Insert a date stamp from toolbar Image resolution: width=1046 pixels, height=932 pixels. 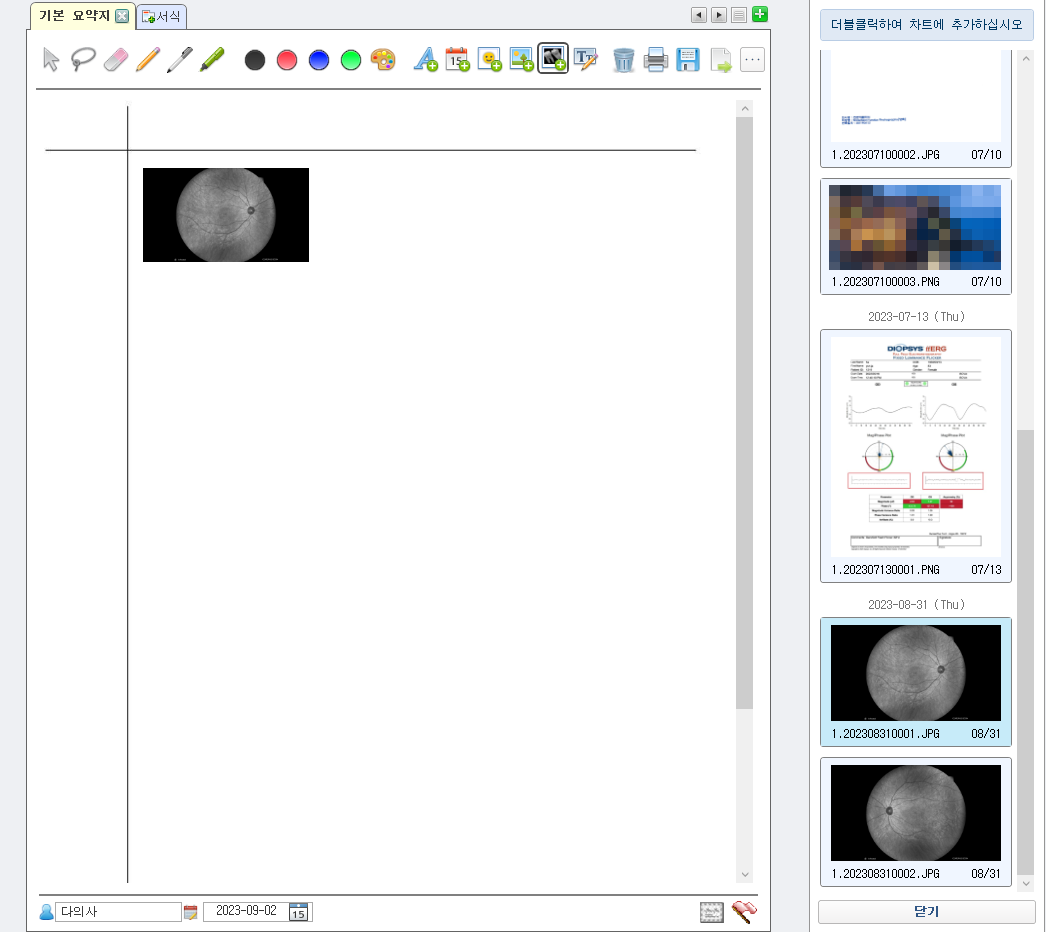point(457,60)
